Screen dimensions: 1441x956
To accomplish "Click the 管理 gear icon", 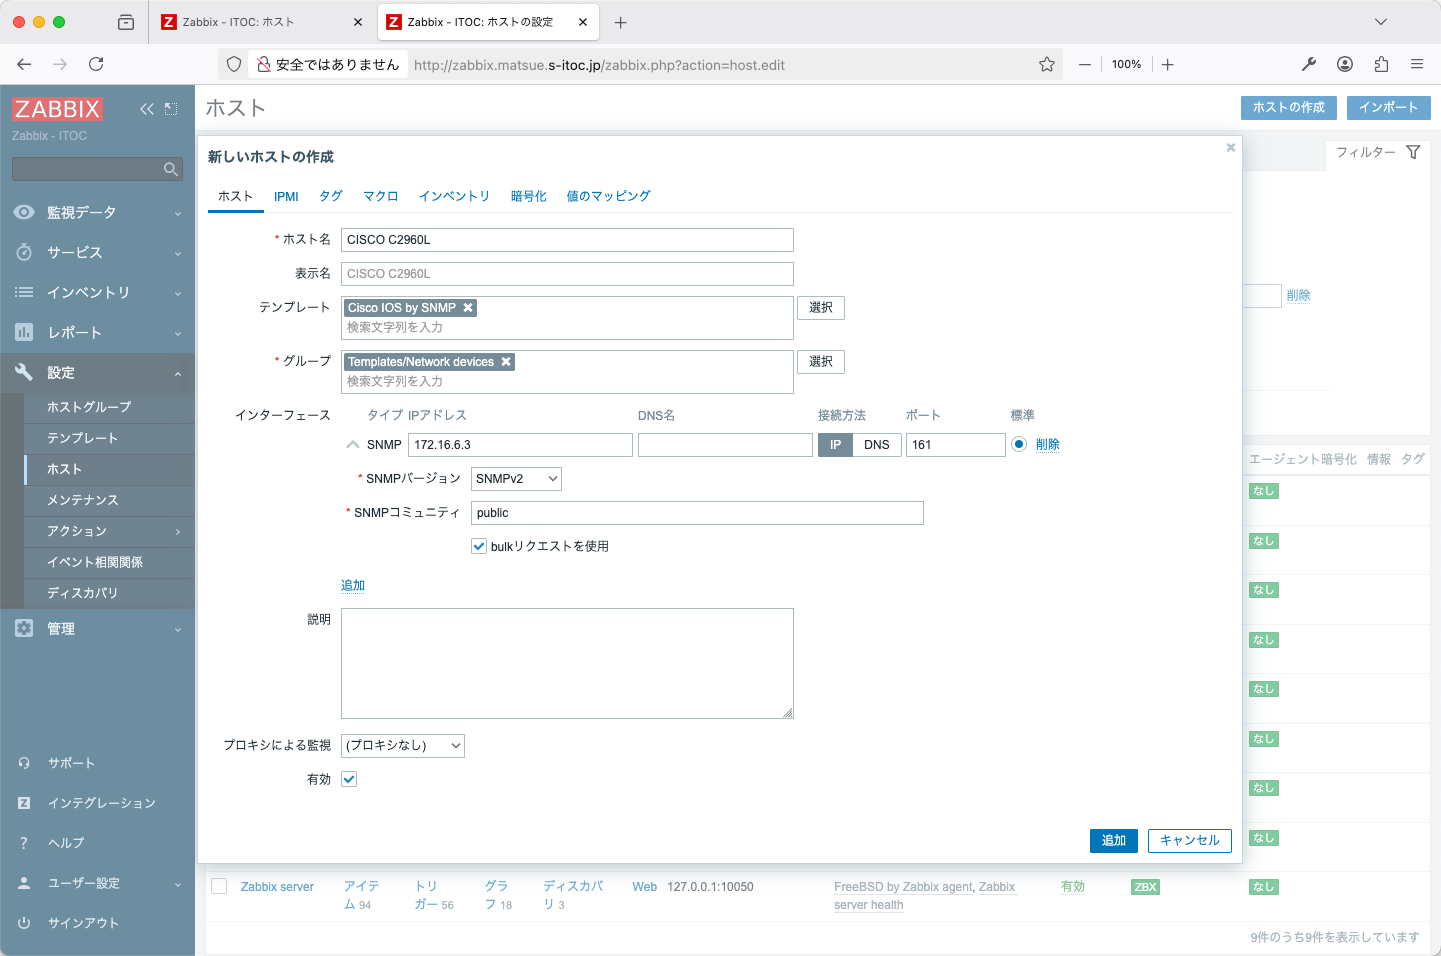I will pyautogui.click(x=24, y=628).
